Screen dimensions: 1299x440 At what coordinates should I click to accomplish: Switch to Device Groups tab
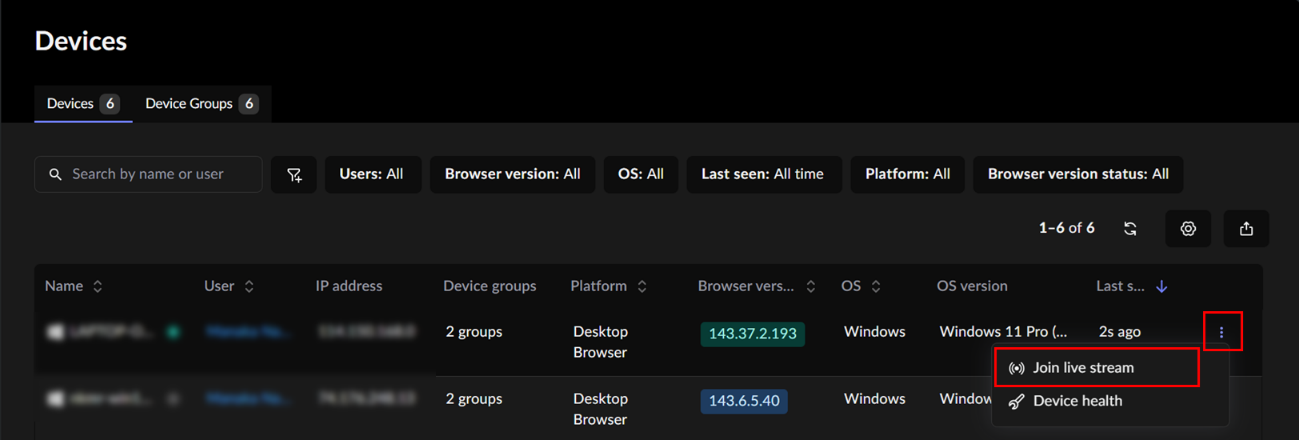coord(201,104)
